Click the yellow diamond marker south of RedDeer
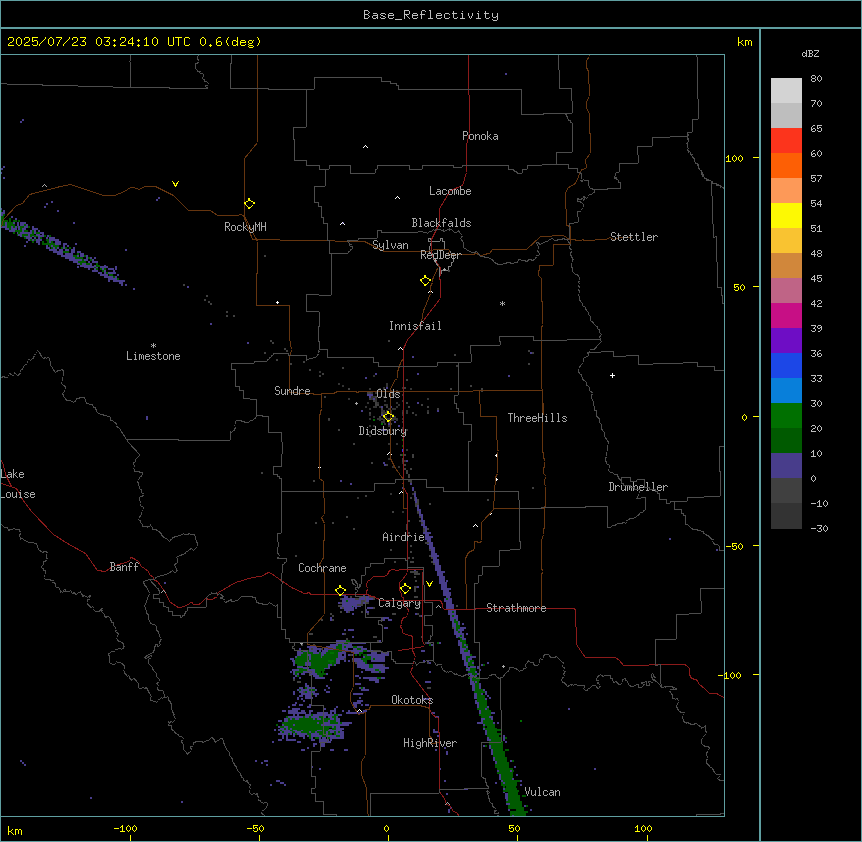 [x=425, y=280]
